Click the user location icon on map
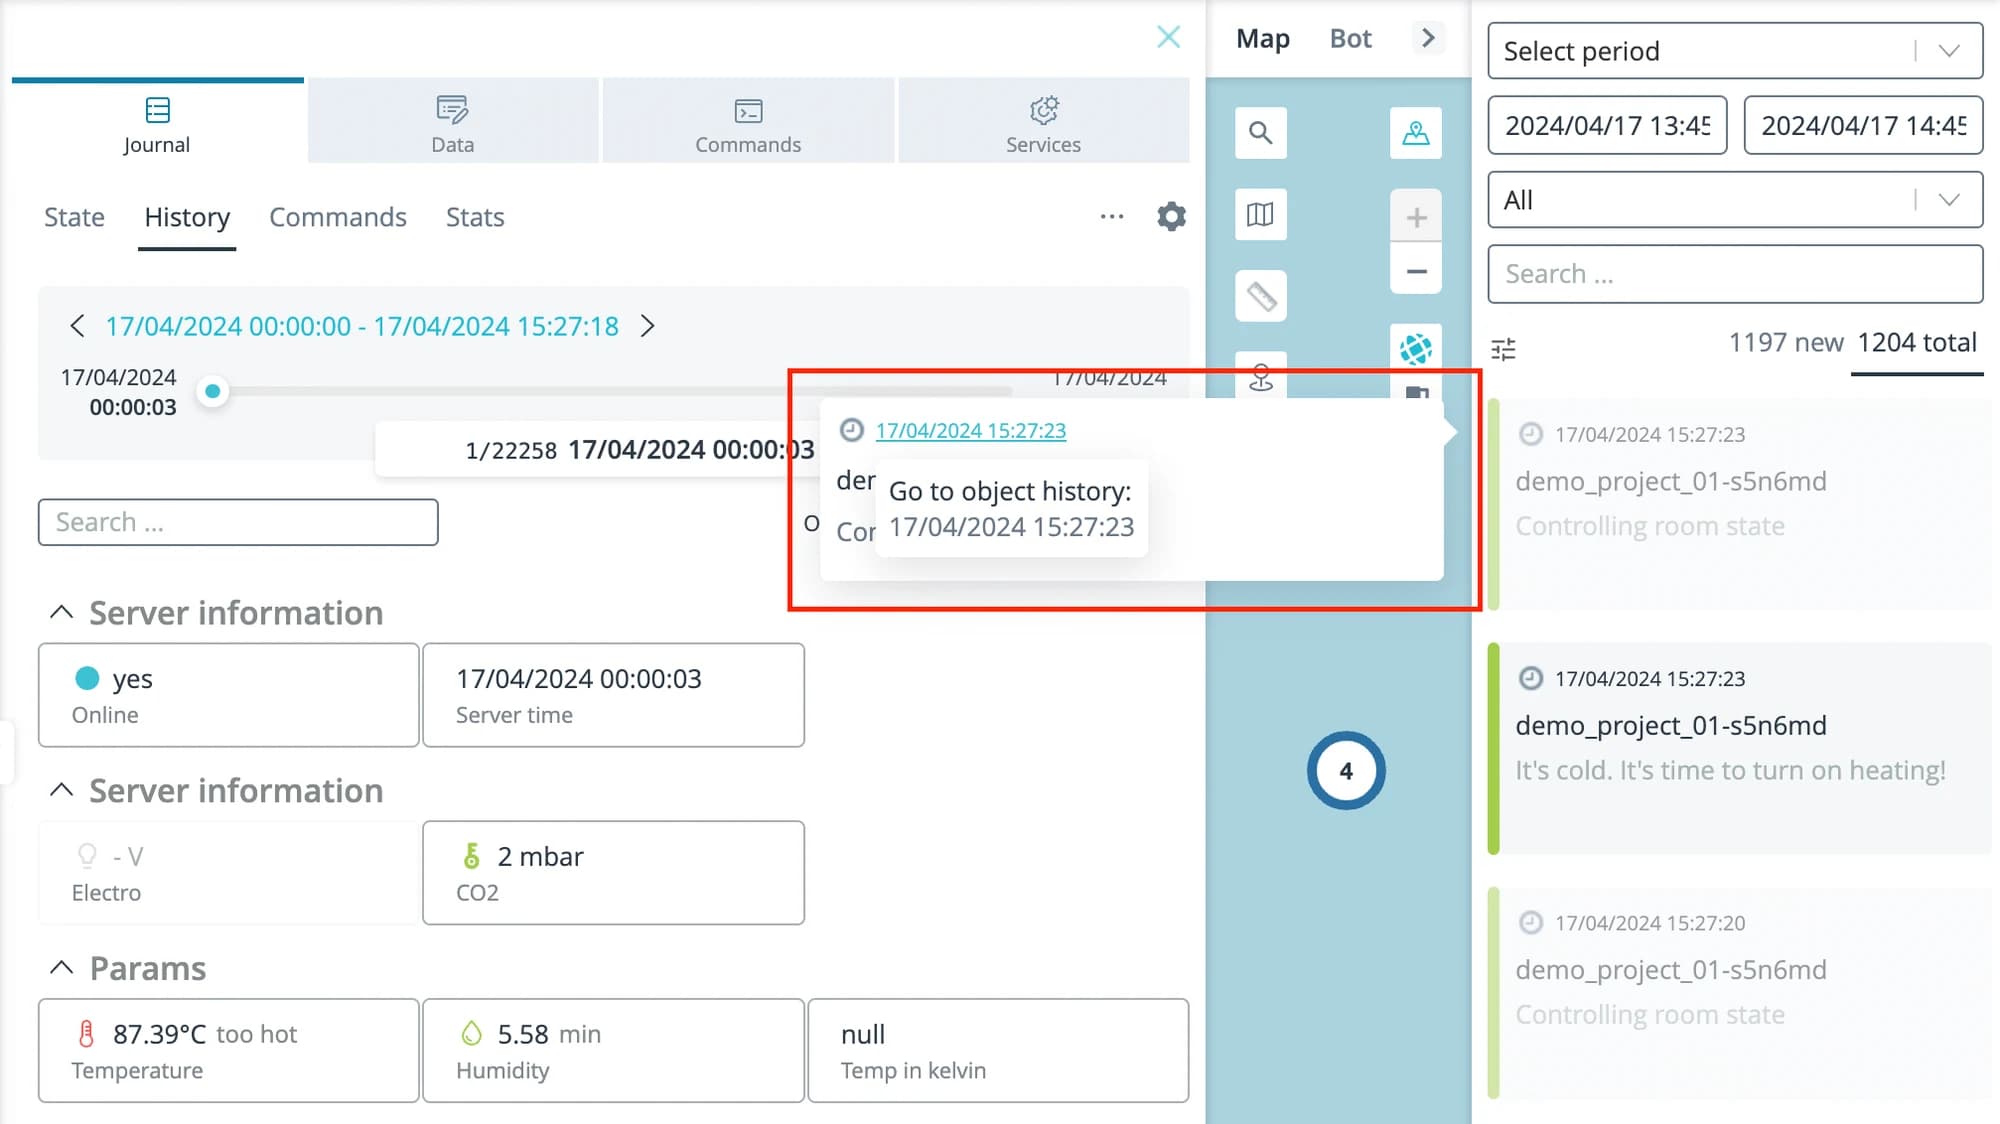The height and width of the screenshot is (1124, 2000). pos(1415,133)
